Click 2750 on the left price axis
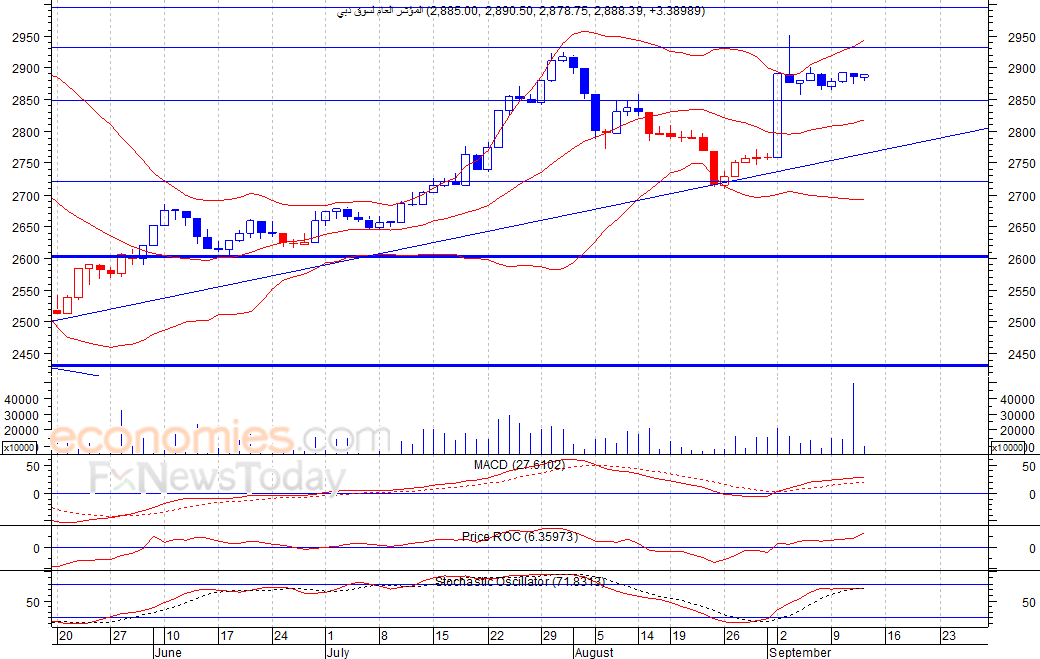This screenshot has height=659, width=1040. click(x=26, y=164)
